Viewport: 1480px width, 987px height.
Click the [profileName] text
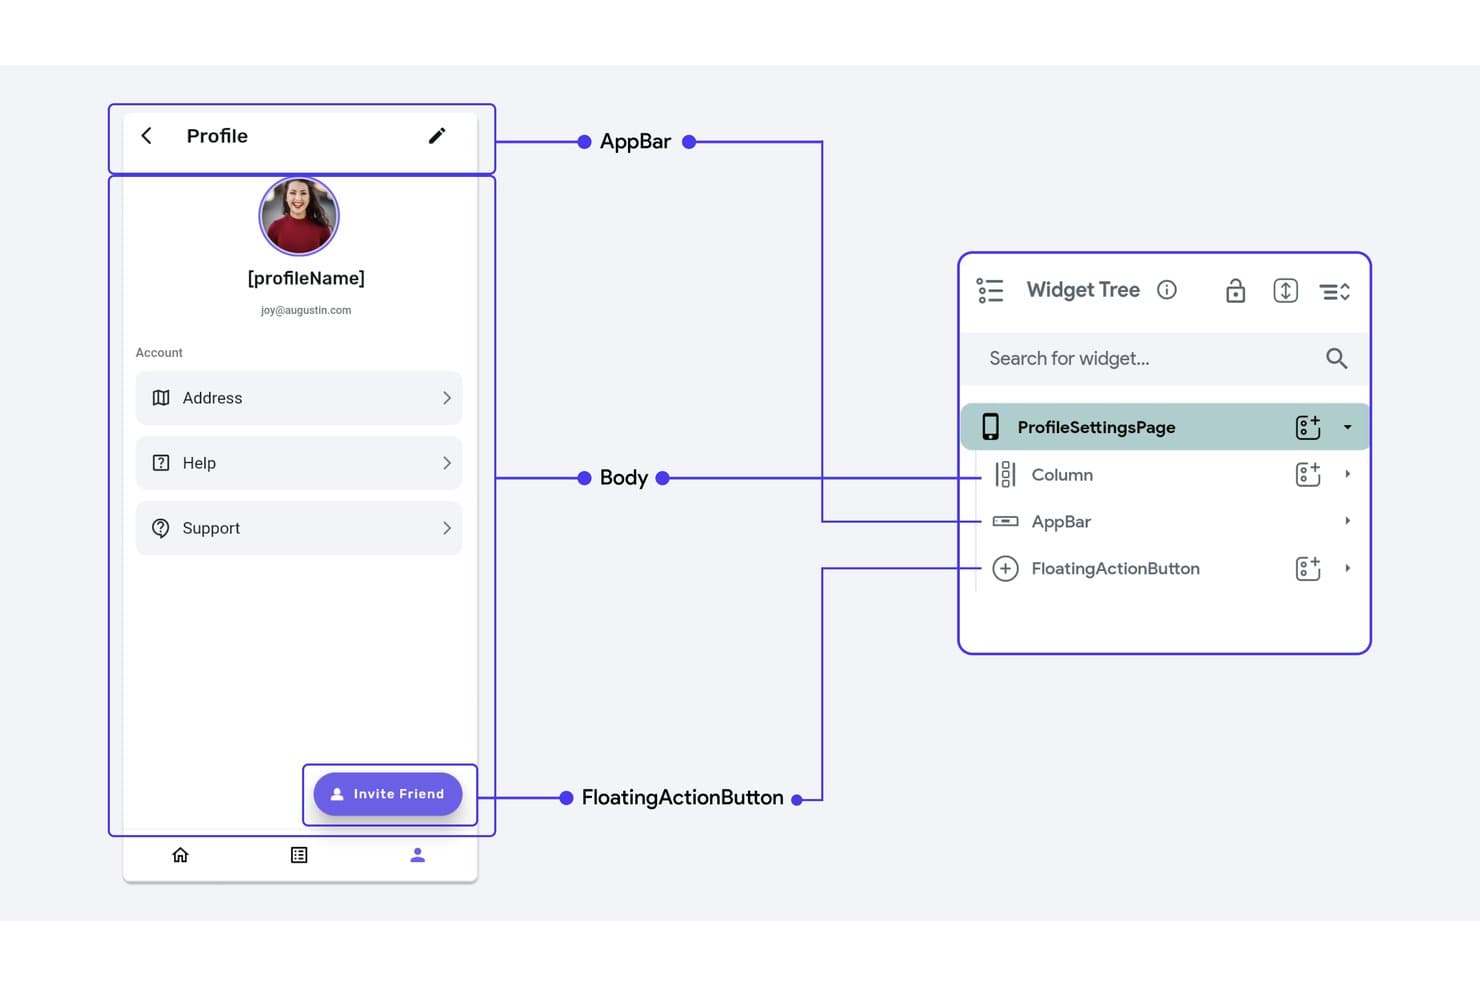click(x=306, y=278)
